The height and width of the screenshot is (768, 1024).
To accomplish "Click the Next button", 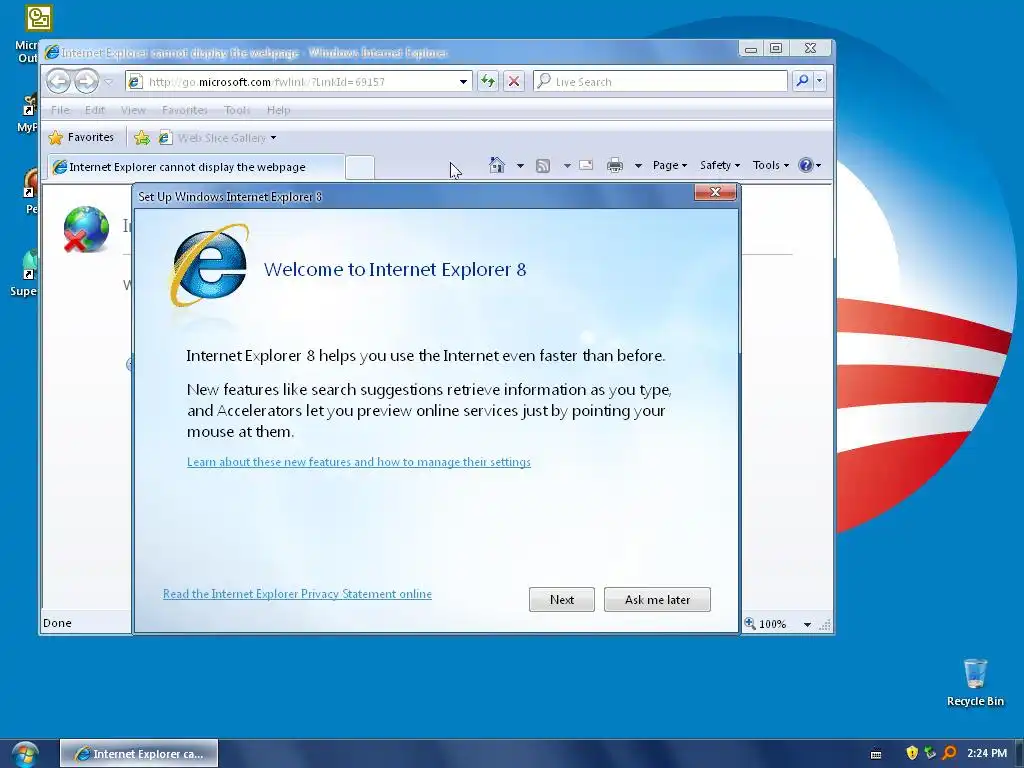I will pyautogui.click(x=562, y=600).
